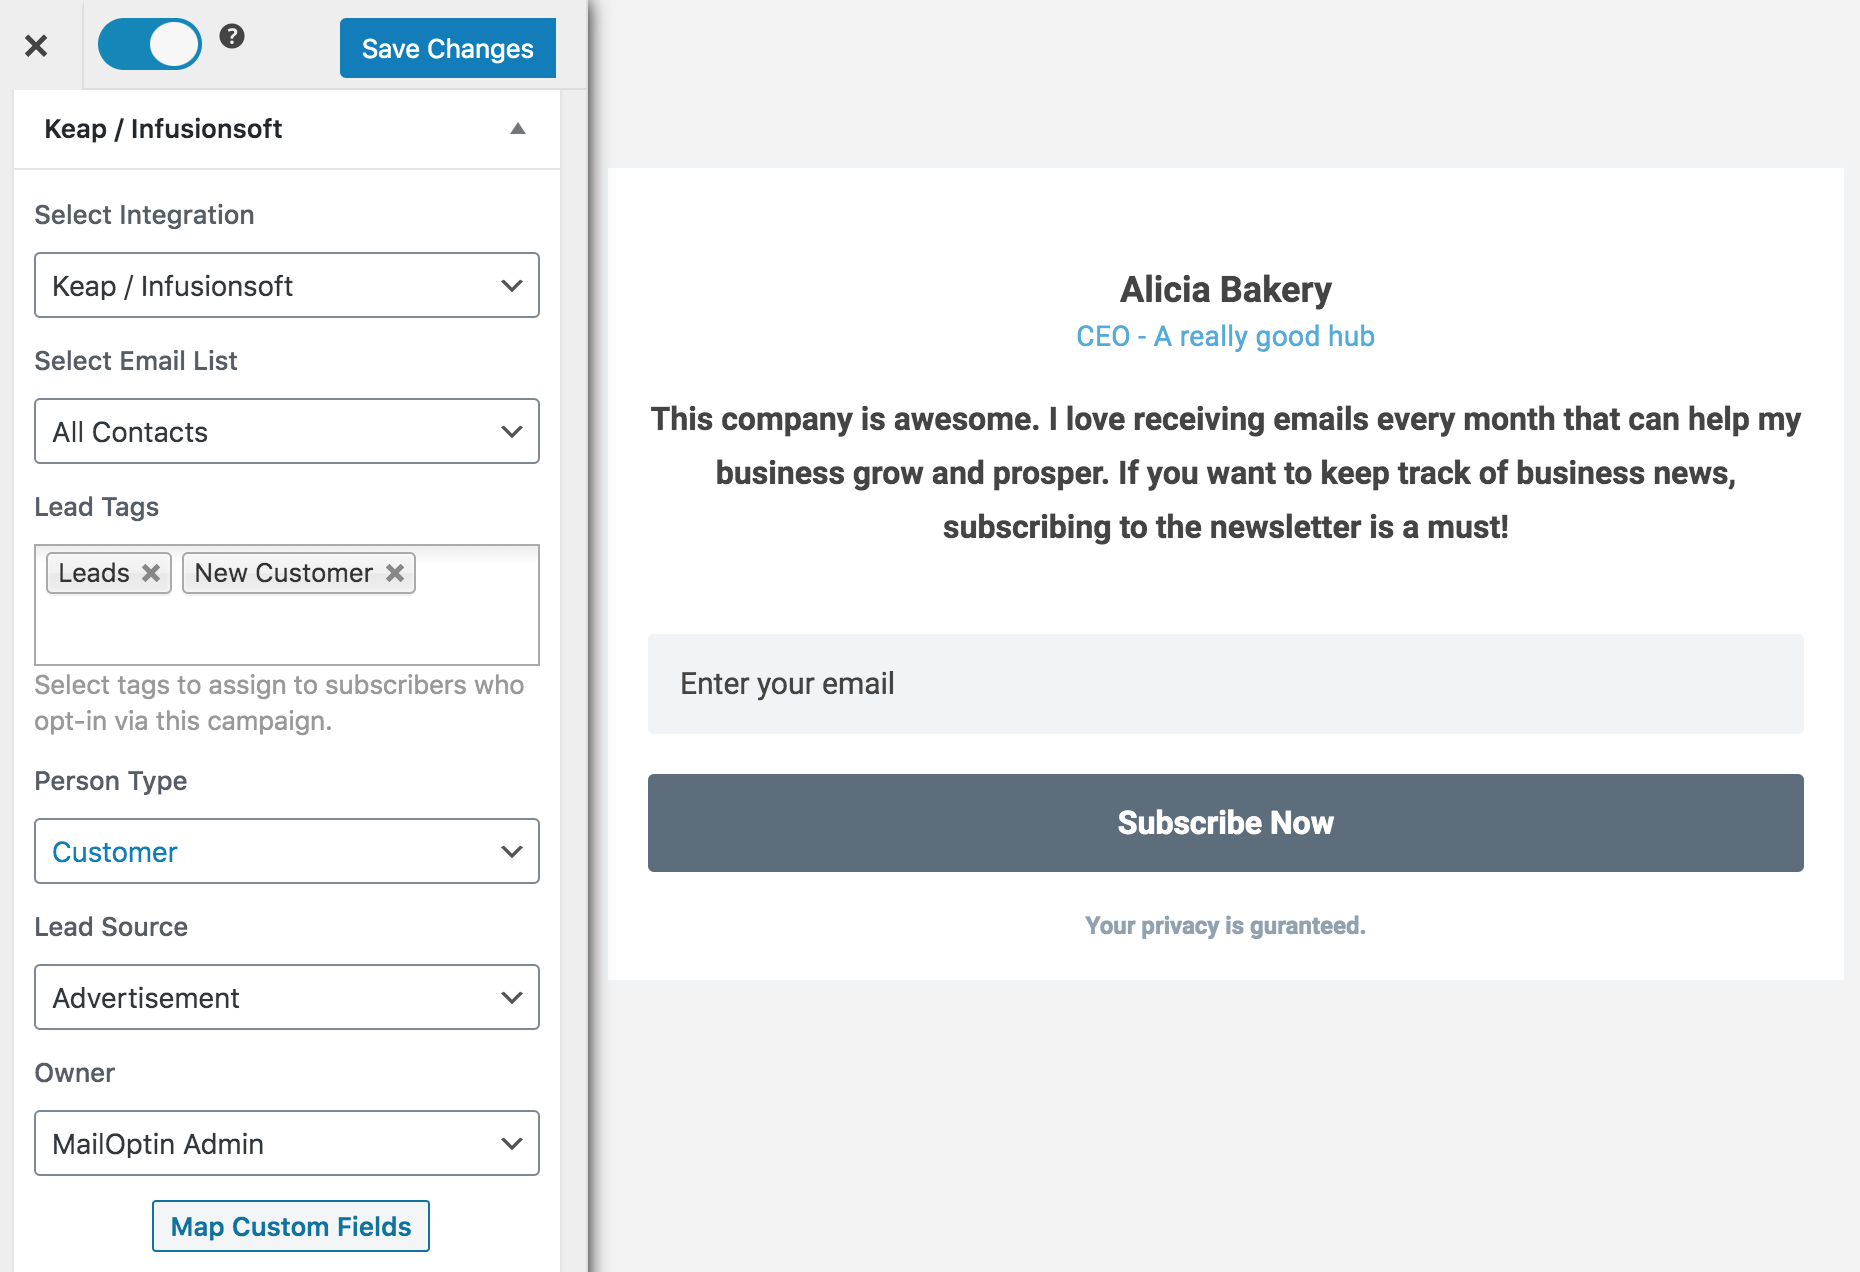Click the Alicia Bakery heading

coord(1224,288)
